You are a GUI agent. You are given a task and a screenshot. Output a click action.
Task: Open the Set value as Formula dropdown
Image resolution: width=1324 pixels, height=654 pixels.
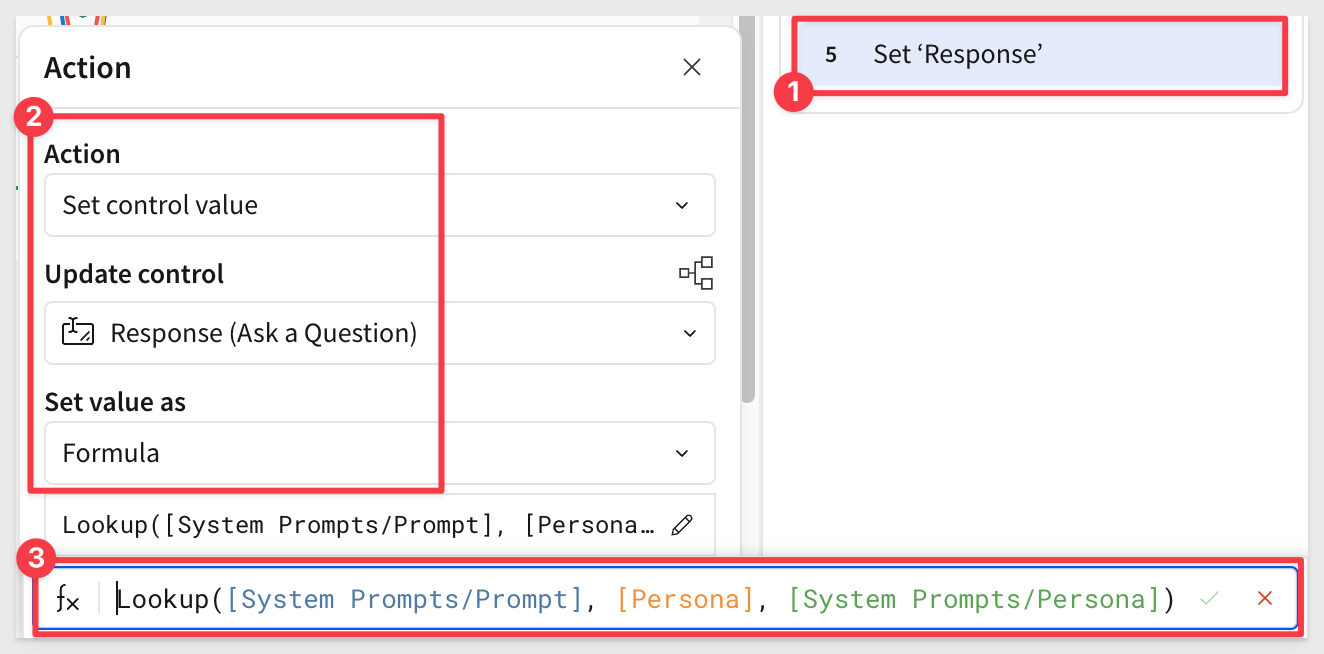380,453
